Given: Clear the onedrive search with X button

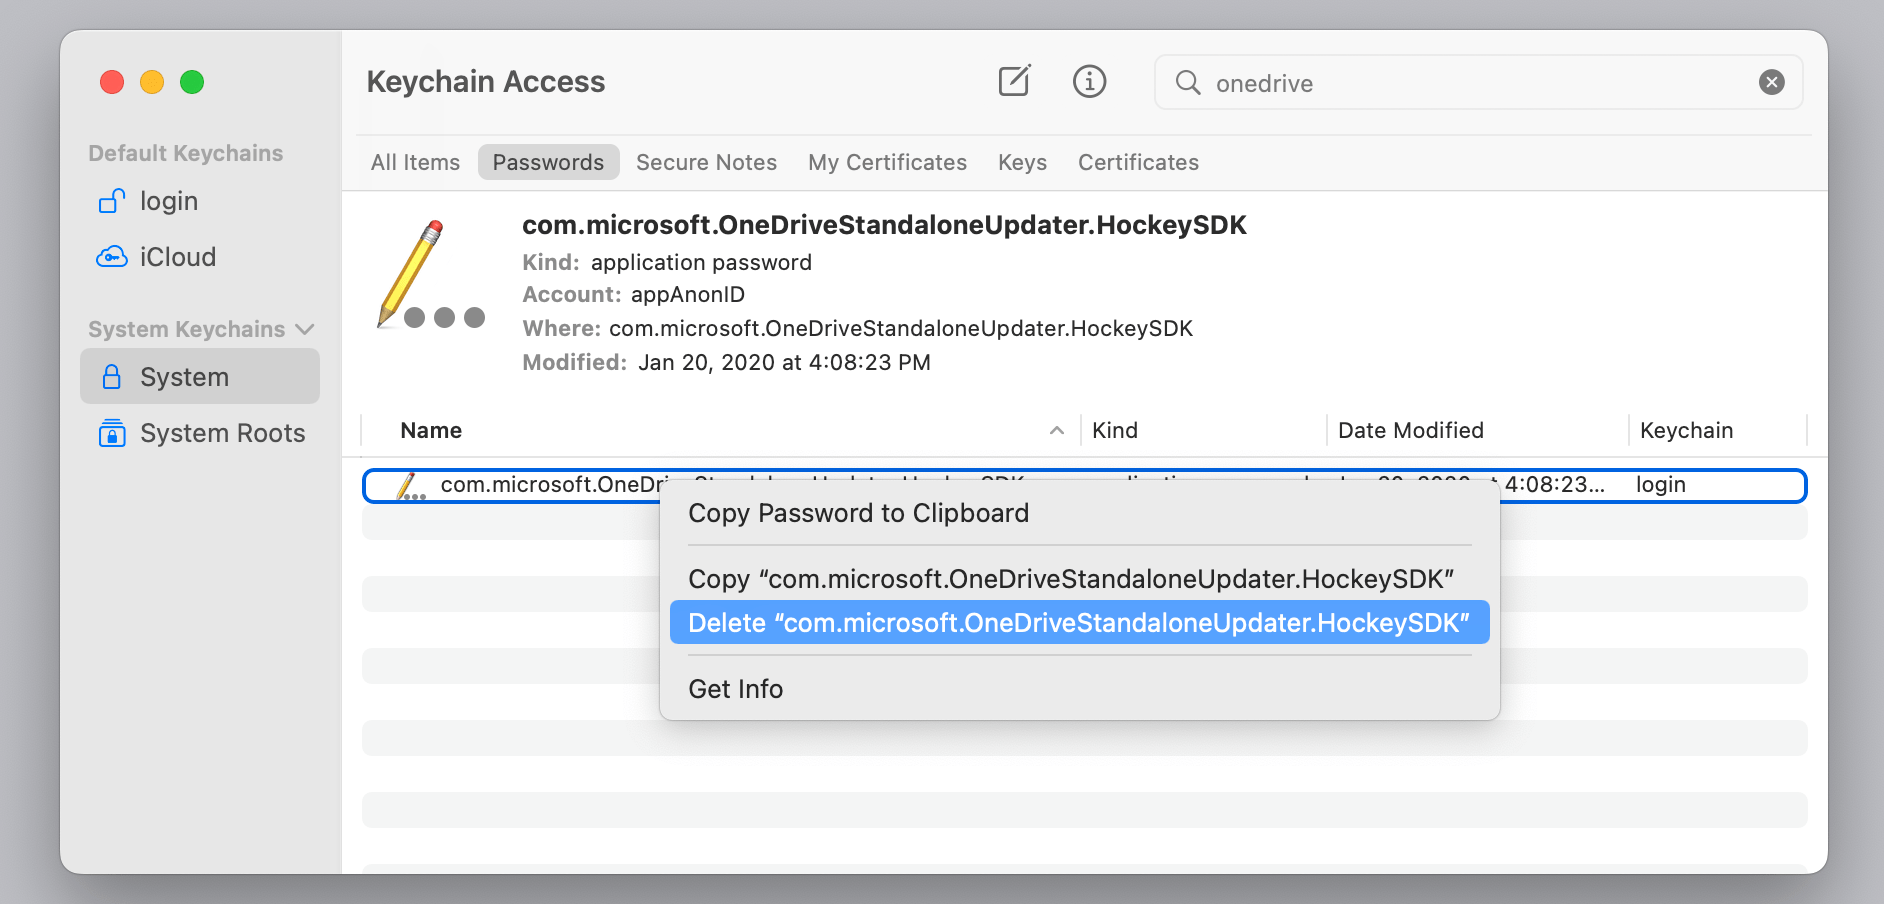Looking at the screenshot, I should click(1771, 82).
